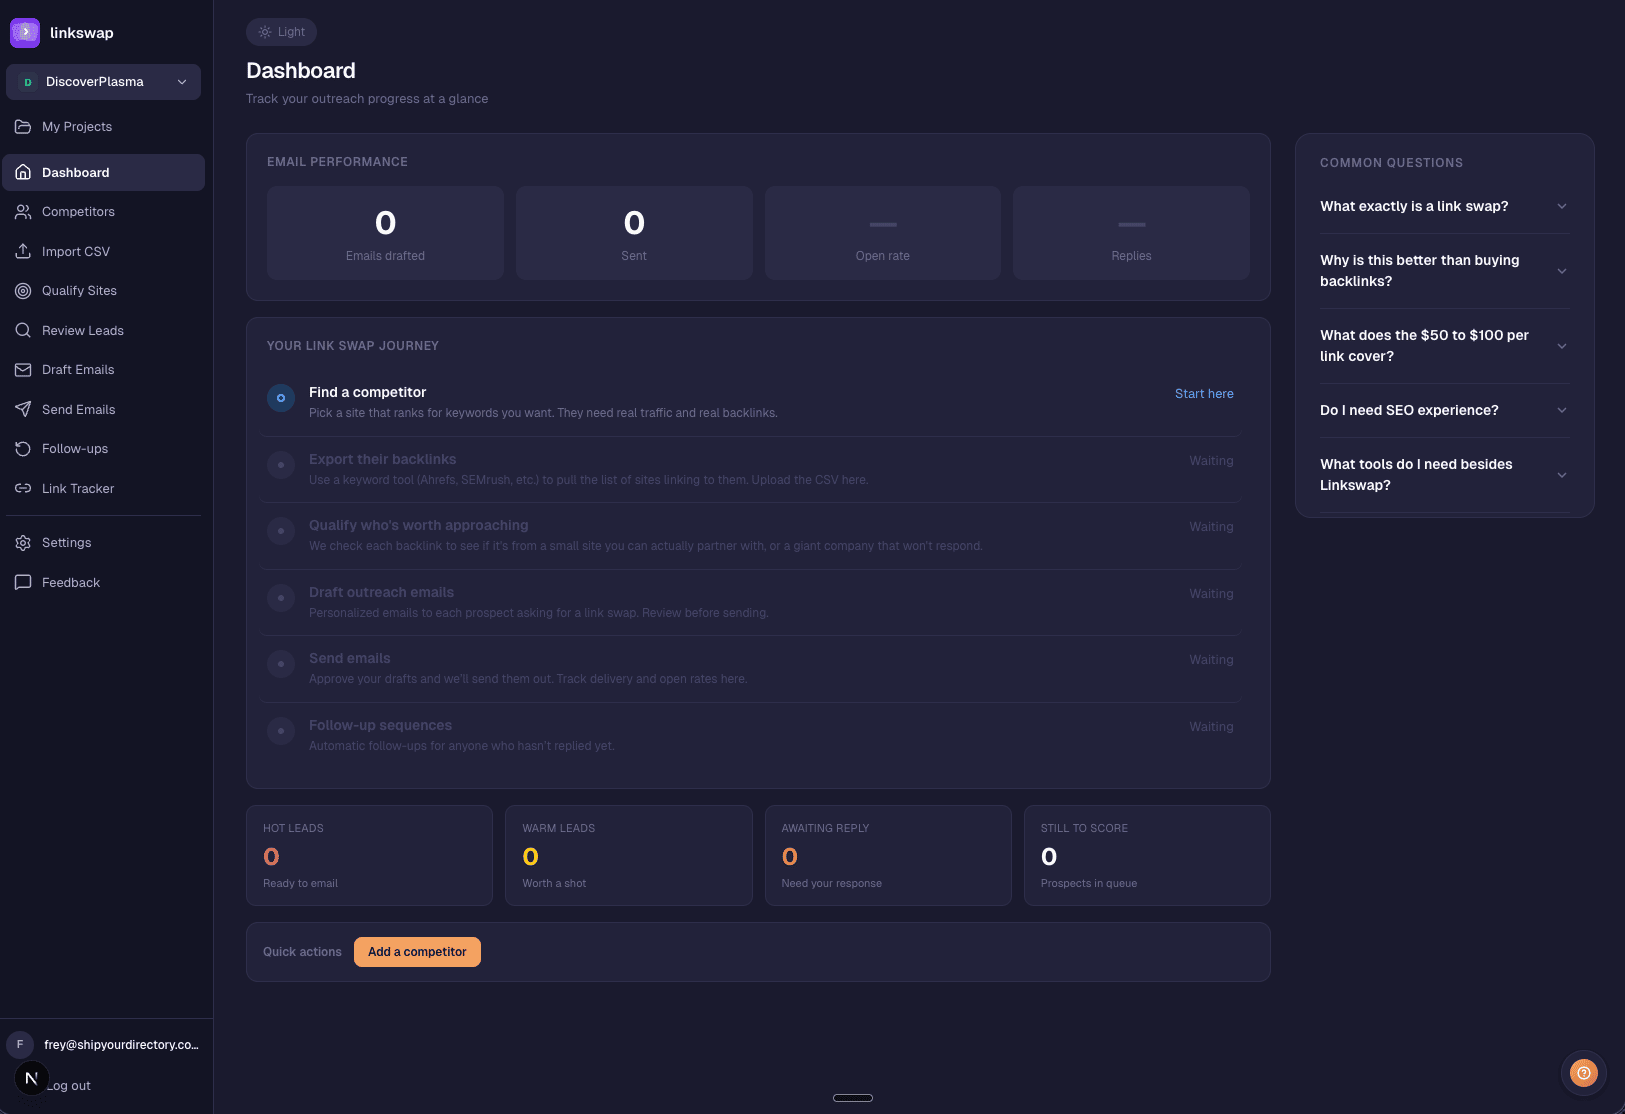The width and height of the screenshot is (1625, 1114).
Task: Open the Hot Leads card
Action: (x=369, y=855)
